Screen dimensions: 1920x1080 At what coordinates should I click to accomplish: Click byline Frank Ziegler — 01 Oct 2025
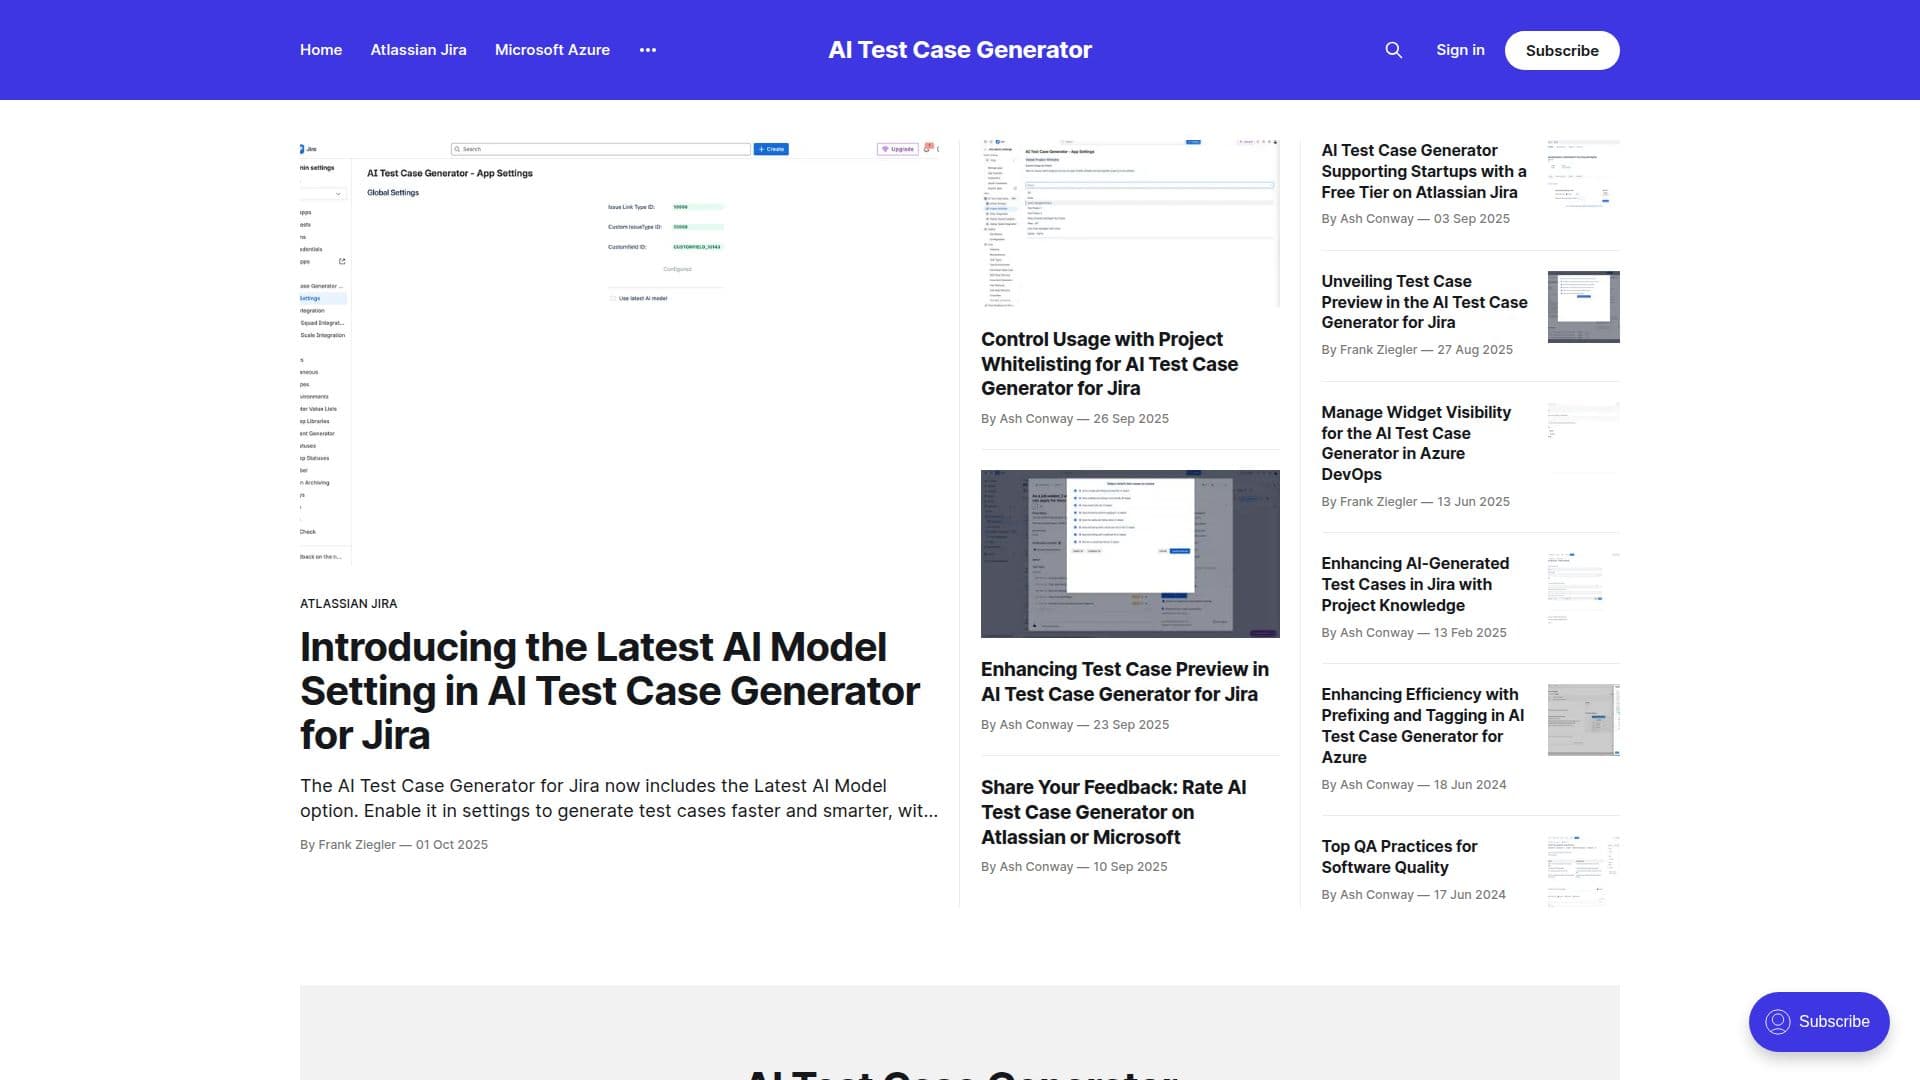click(x=394, y=845)
